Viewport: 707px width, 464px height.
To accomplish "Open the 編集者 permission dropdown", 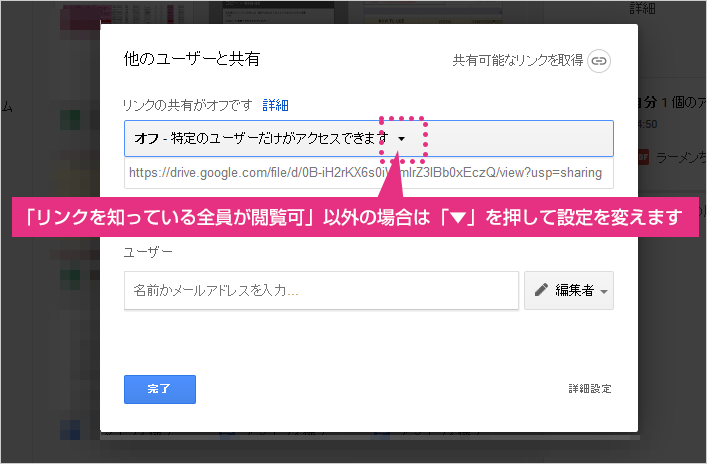I will (569, 290).
